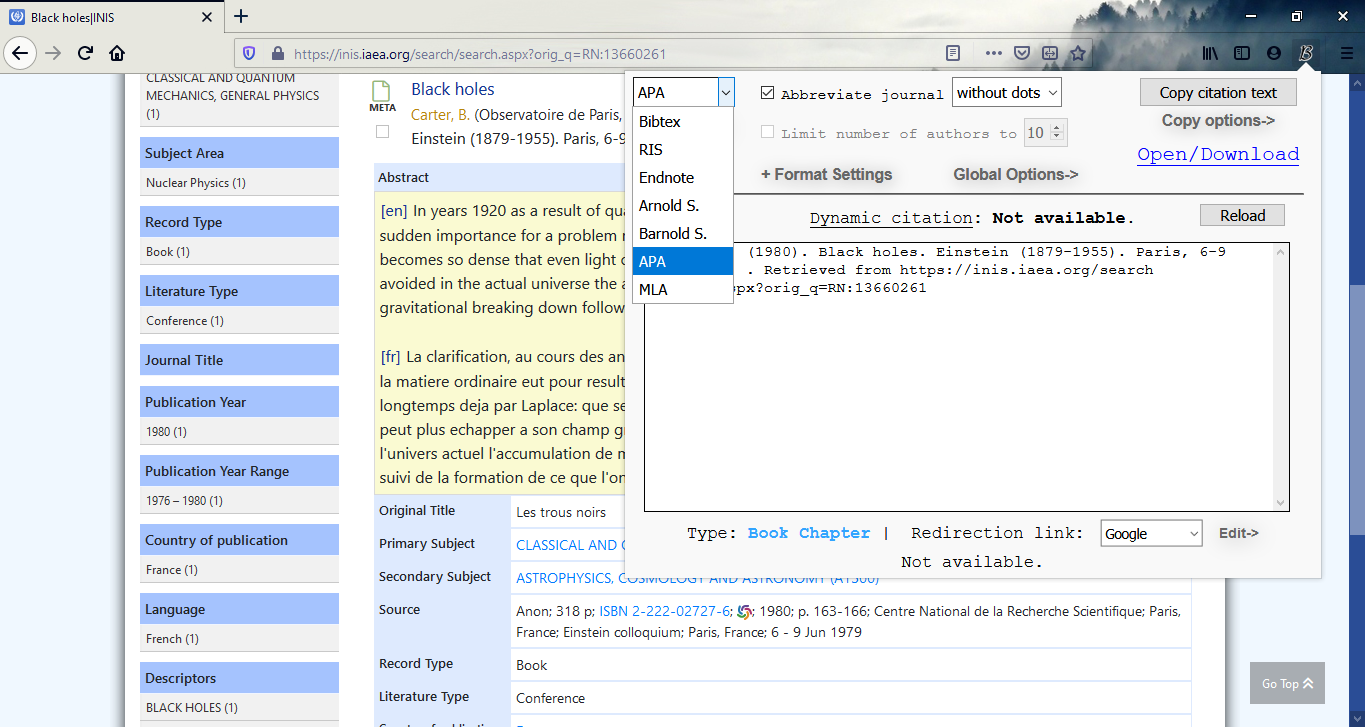This screenshot has height=727, width=1365.
Task: Open the 'without dots' dropdown
Action: click(x=1006, y=93)
